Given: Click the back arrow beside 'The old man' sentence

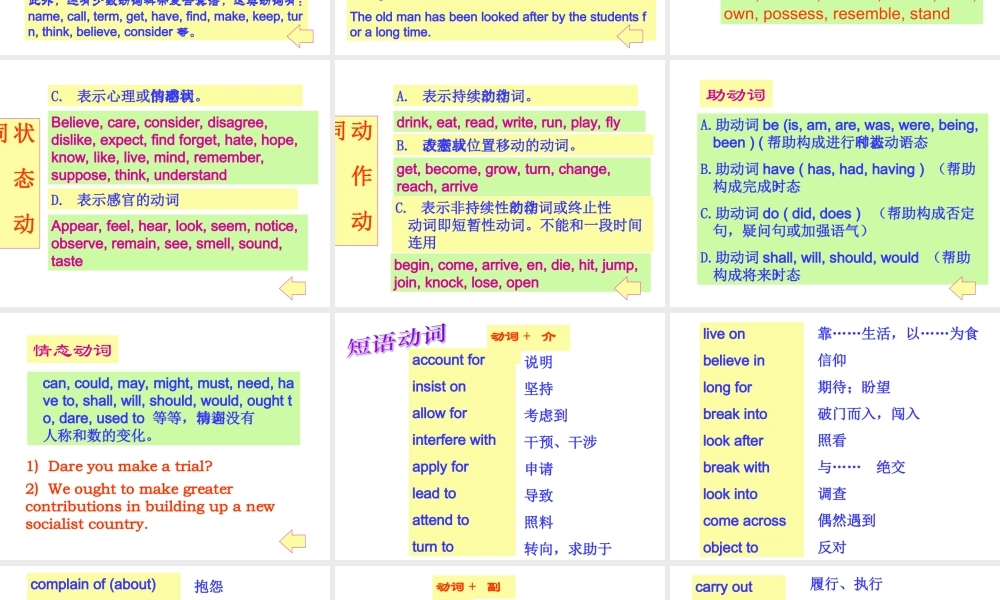Looking at the screenshot, I should [x=630, y=36].
